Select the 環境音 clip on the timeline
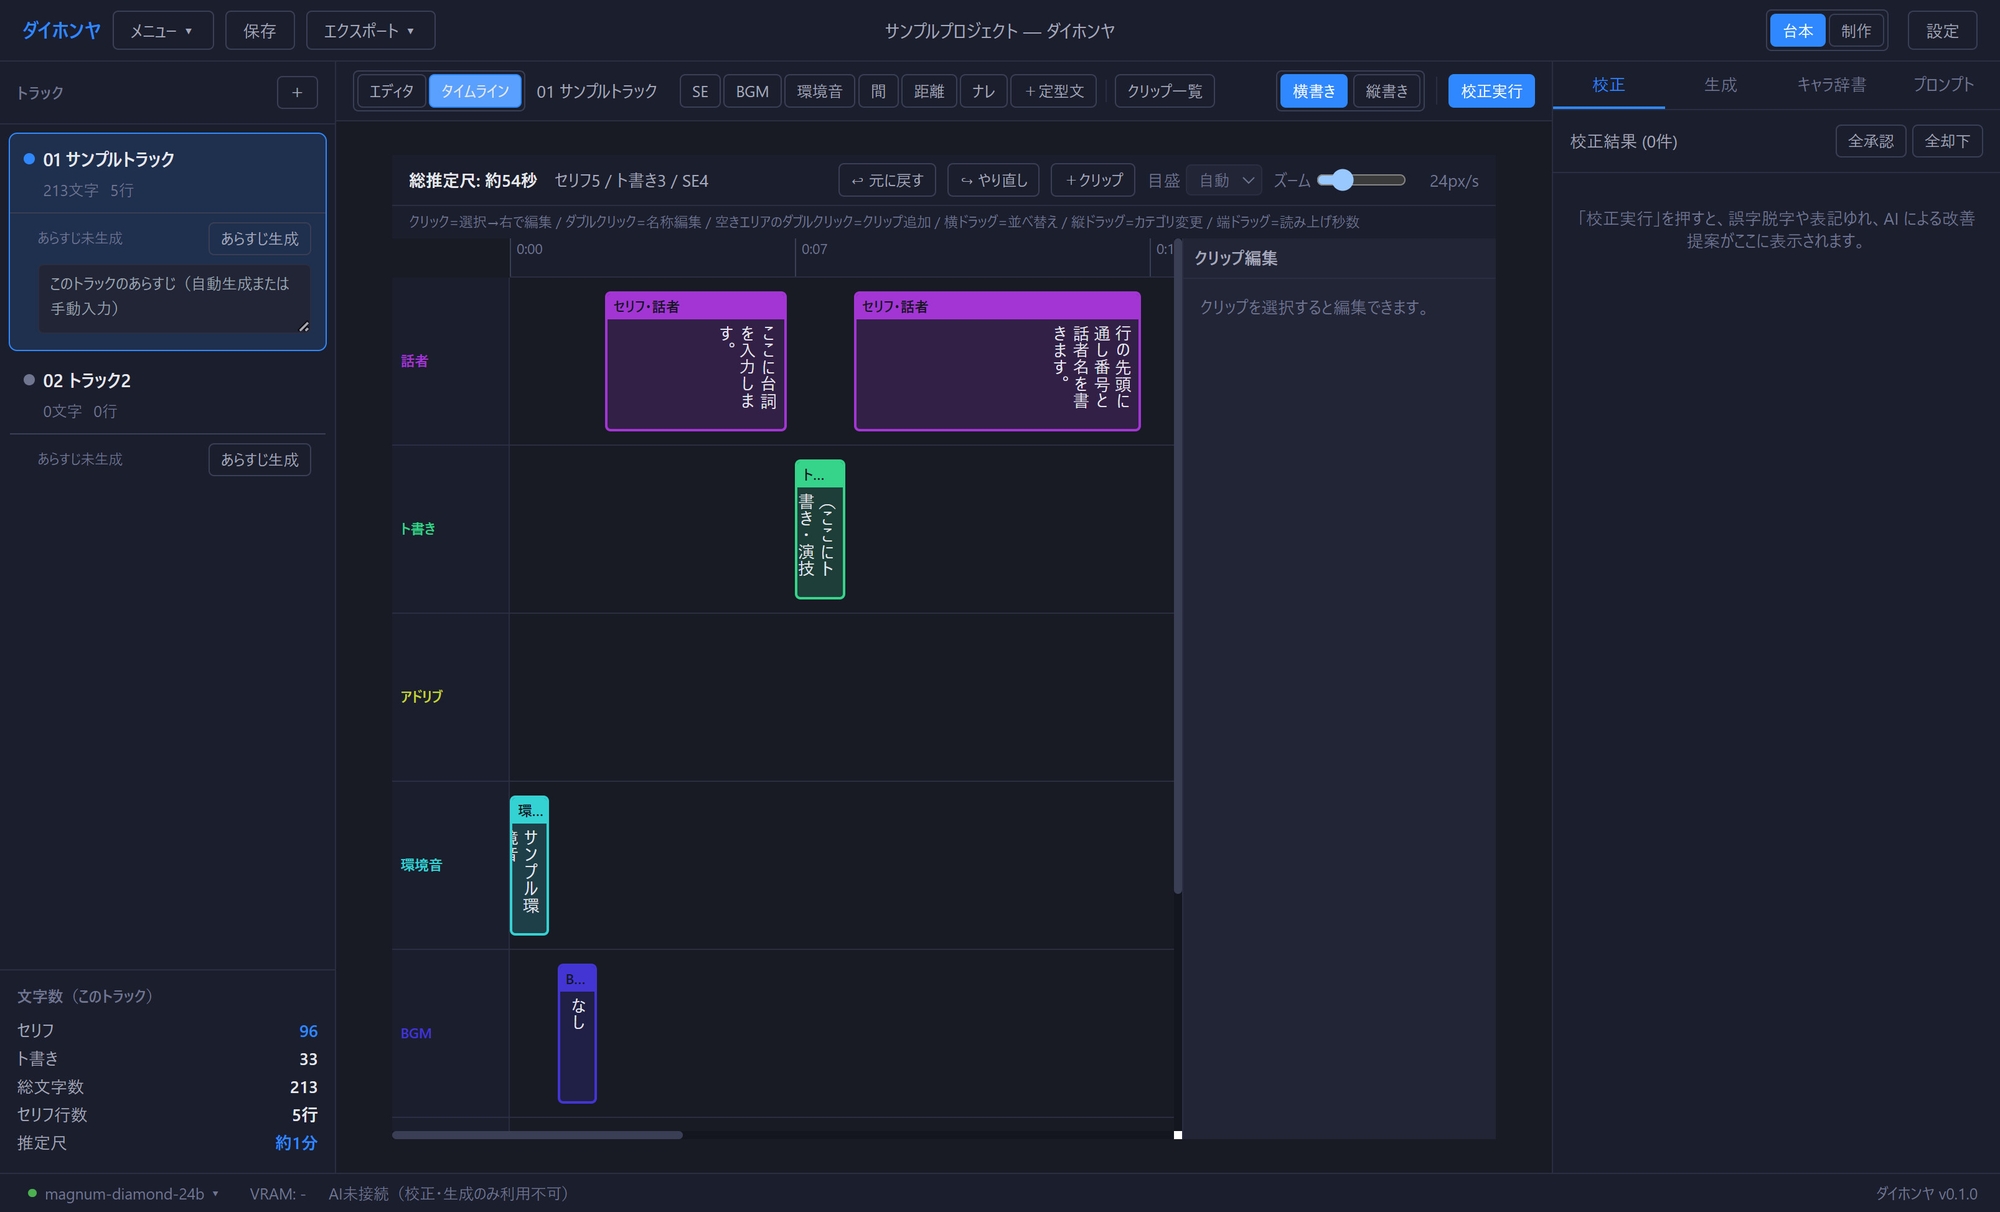The height and width of the screenshot is (1212, 2000). click(x=529, y=865)
